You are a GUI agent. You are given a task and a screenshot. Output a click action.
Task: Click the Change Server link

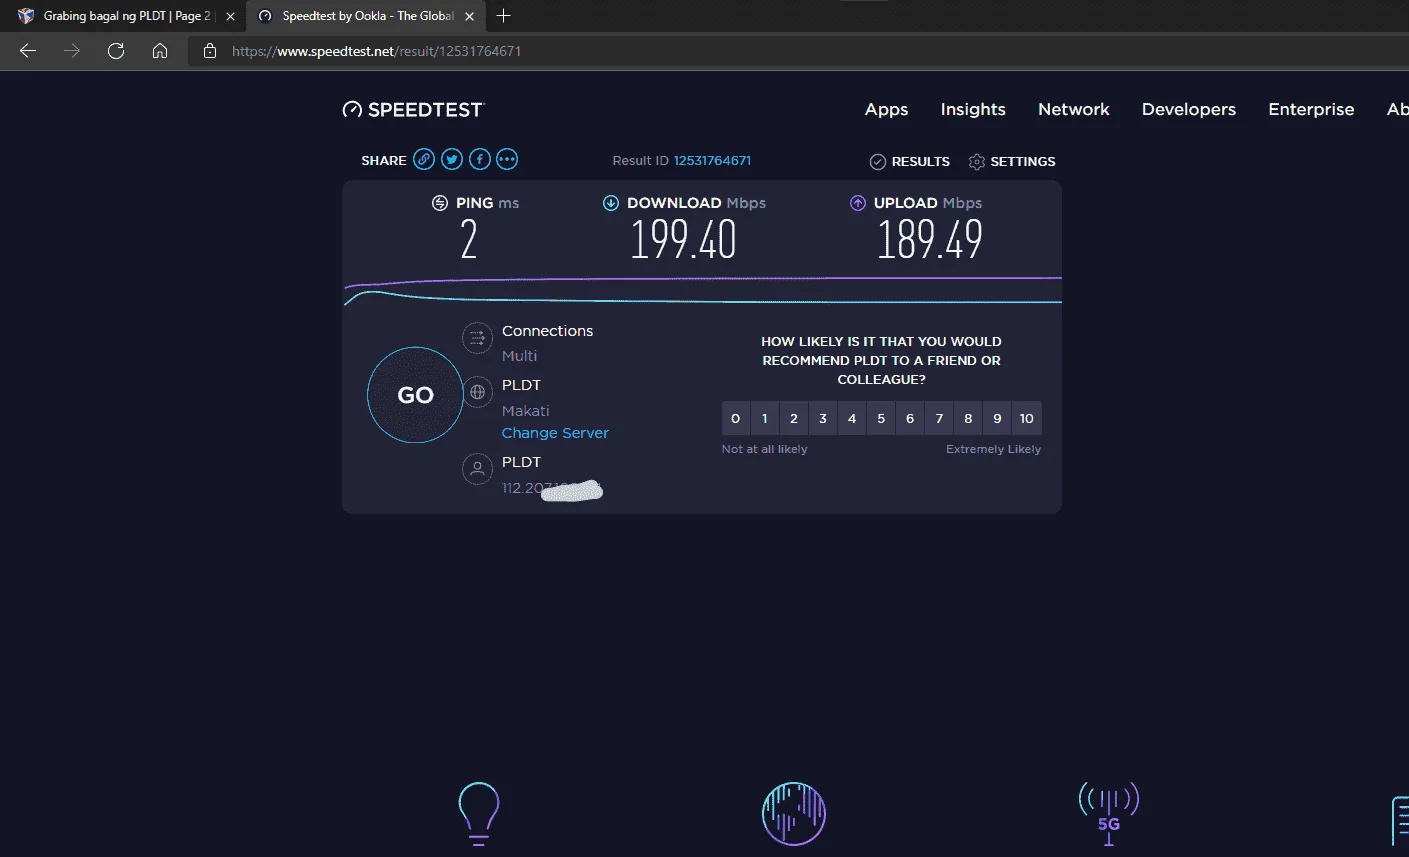click(555, 433)
